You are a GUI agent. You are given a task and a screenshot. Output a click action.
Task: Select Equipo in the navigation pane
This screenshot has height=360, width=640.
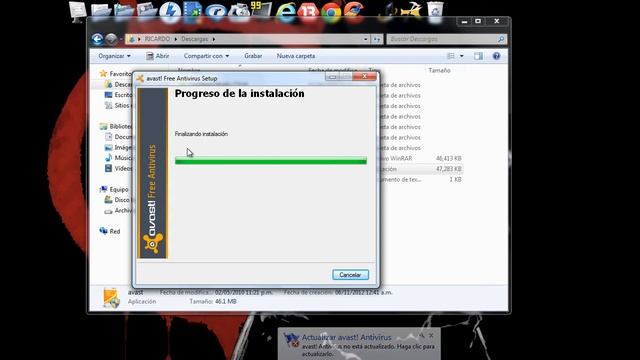click(x=114, y=189)
